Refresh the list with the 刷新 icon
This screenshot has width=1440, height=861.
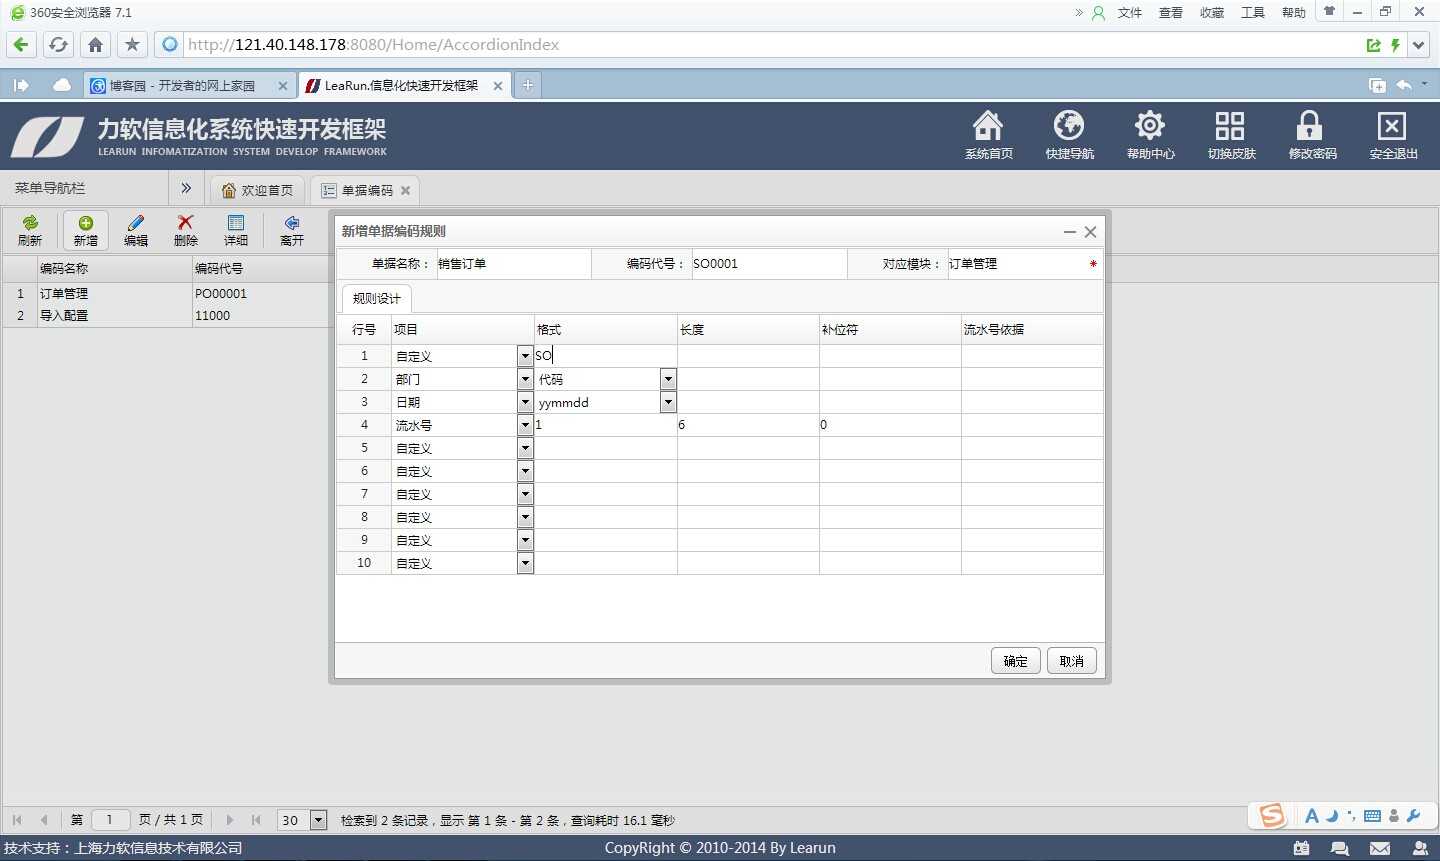(30, 230)
